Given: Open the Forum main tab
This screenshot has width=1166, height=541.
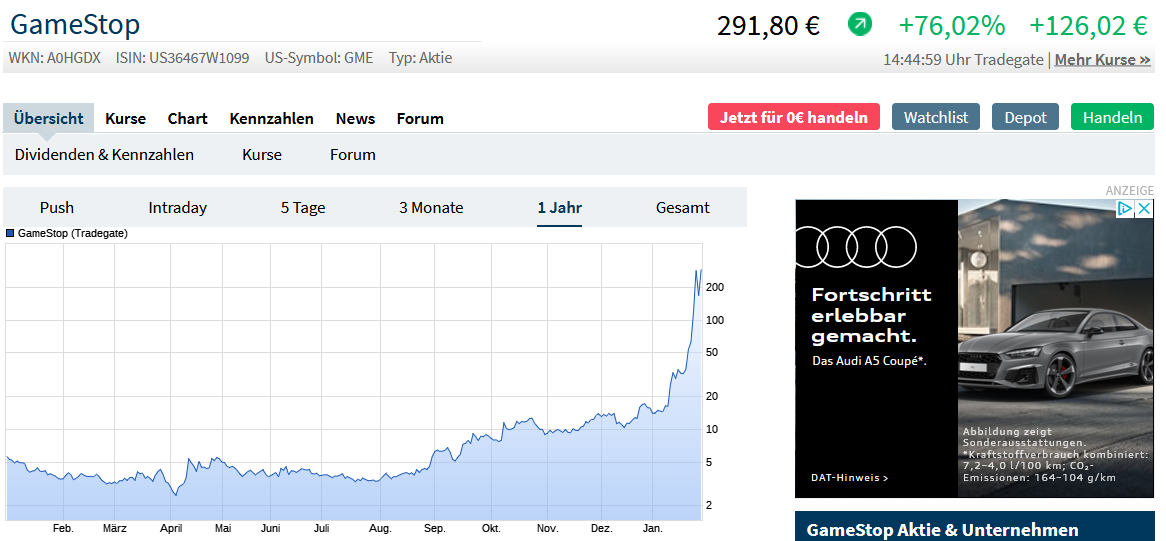Looking at the screenshot, I should click(420, 118).
